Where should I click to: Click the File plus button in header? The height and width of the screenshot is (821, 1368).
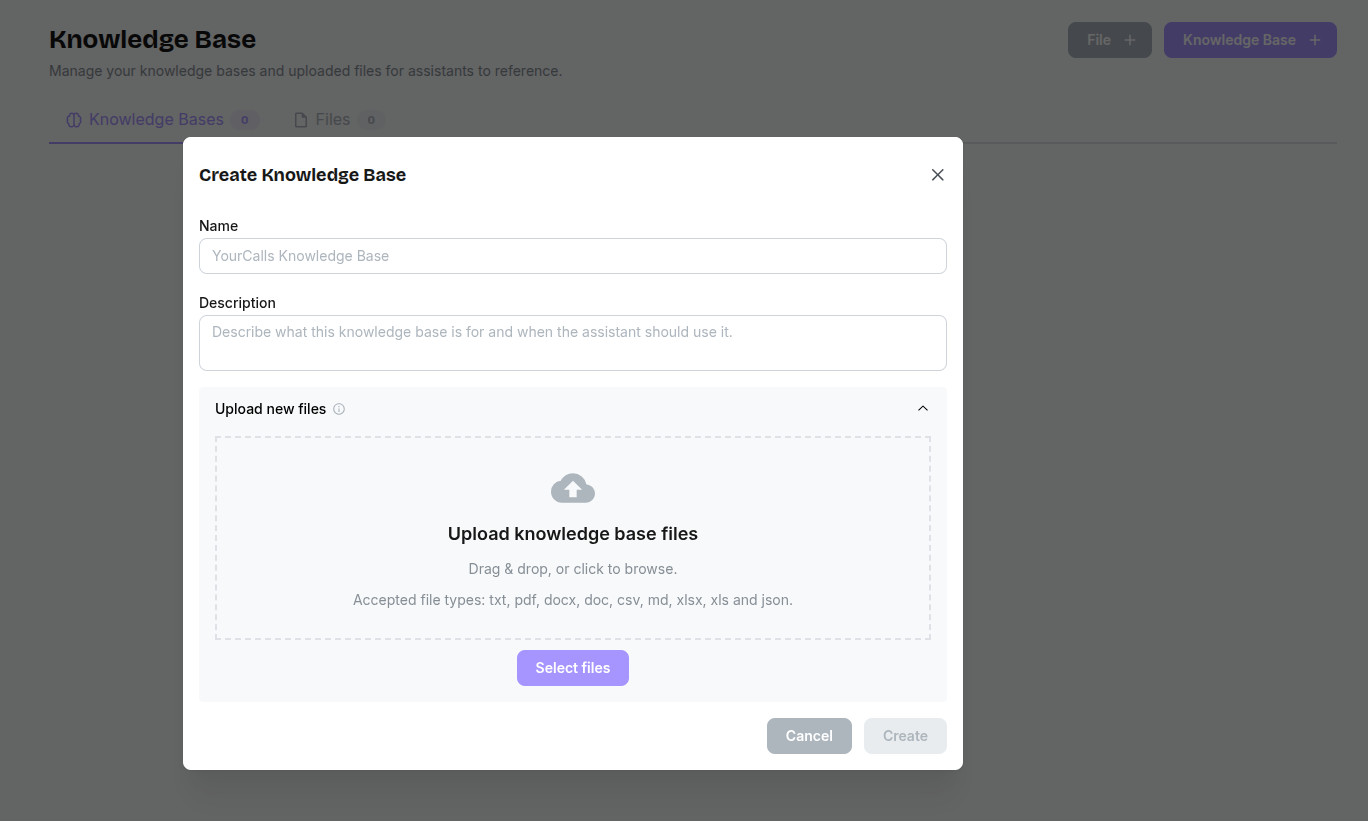pyautogui.click(x=1110, y=40)
